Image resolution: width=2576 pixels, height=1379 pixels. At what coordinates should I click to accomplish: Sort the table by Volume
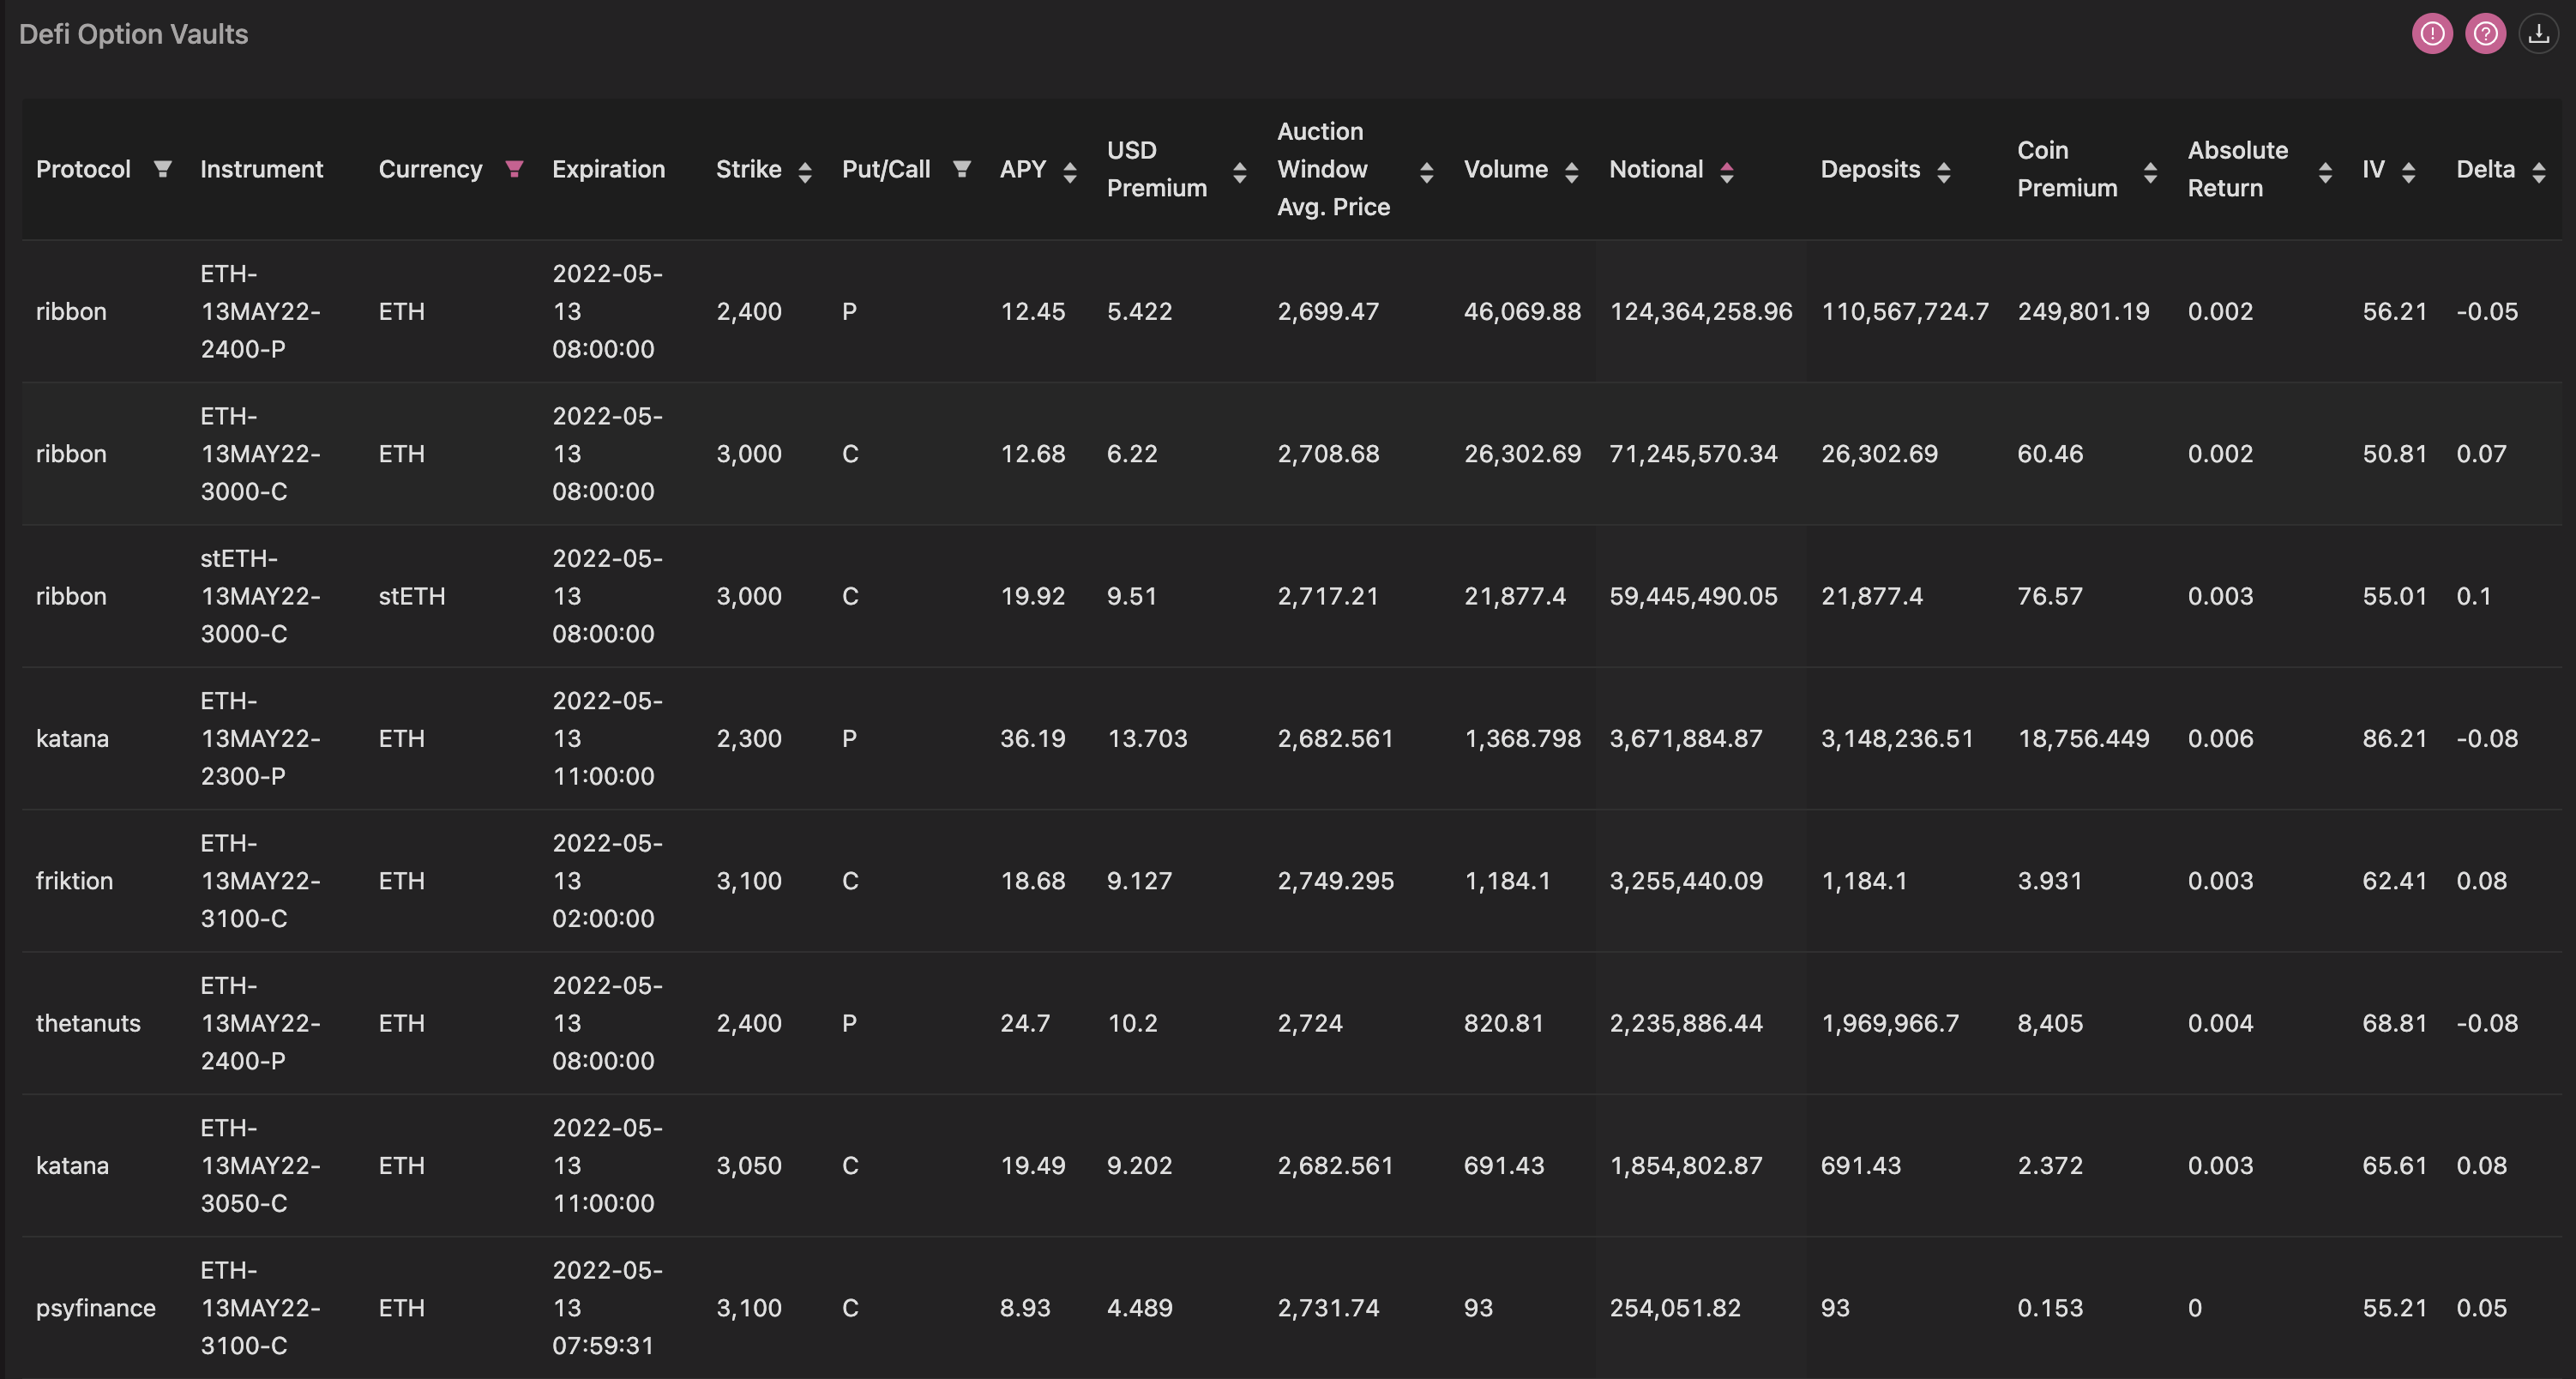(x=1572, y=172)
